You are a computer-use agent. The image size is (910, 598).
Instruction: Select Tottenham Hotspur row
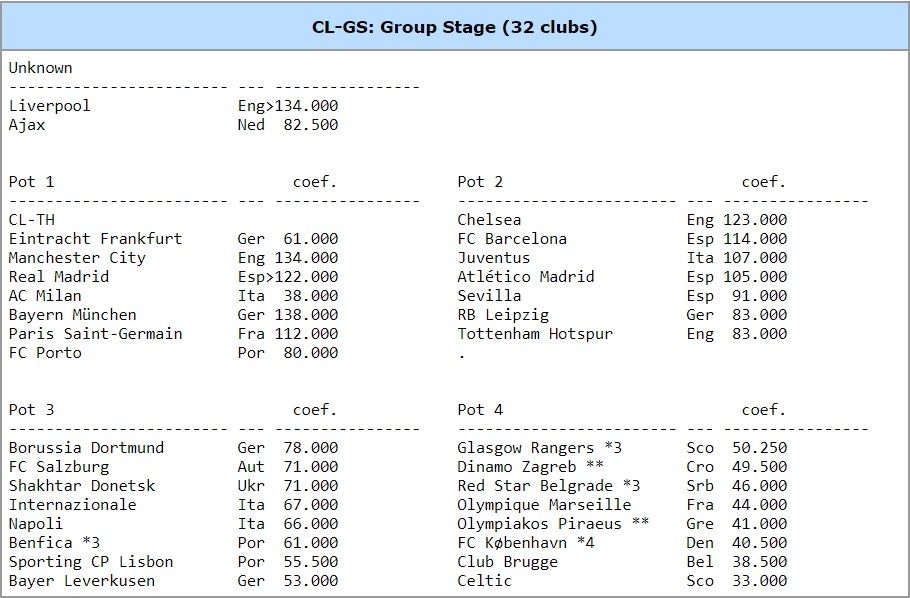point(622,334)
